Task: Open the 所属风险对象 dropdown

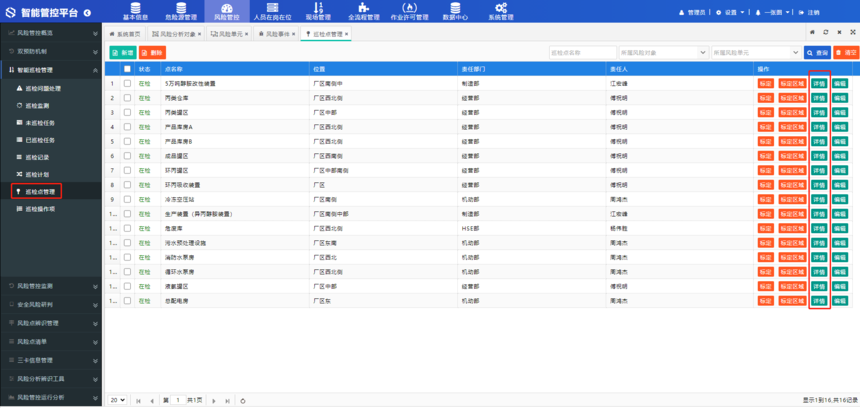Action: point(659,52)
